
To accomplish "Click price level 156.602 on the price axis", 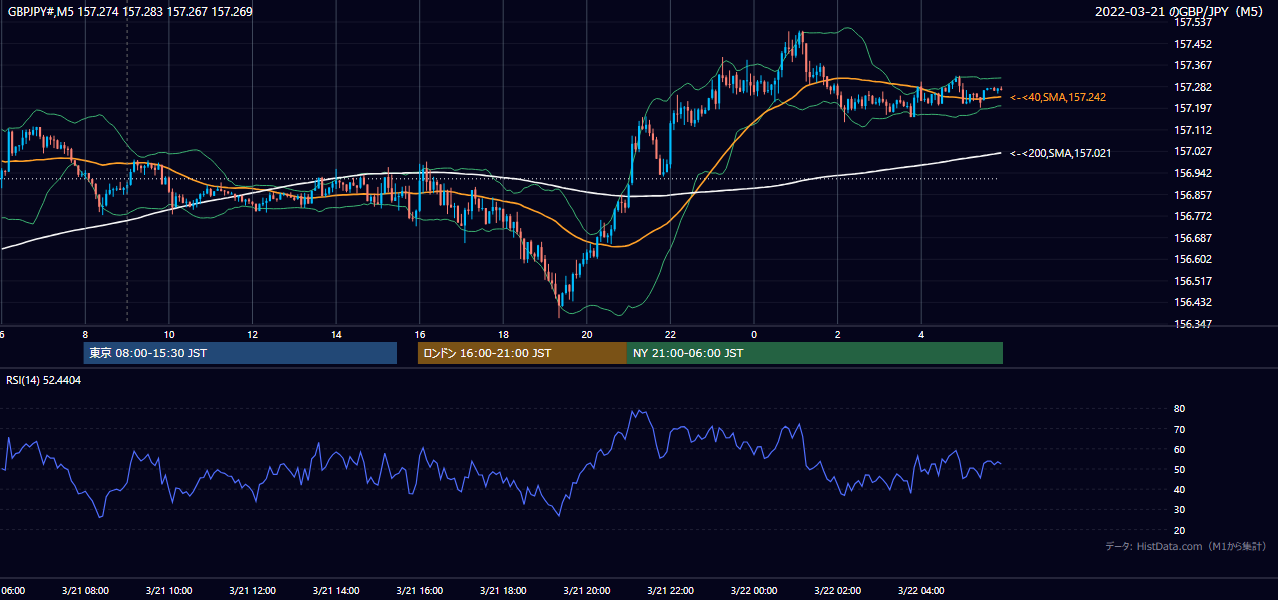I will [1193, 259].
